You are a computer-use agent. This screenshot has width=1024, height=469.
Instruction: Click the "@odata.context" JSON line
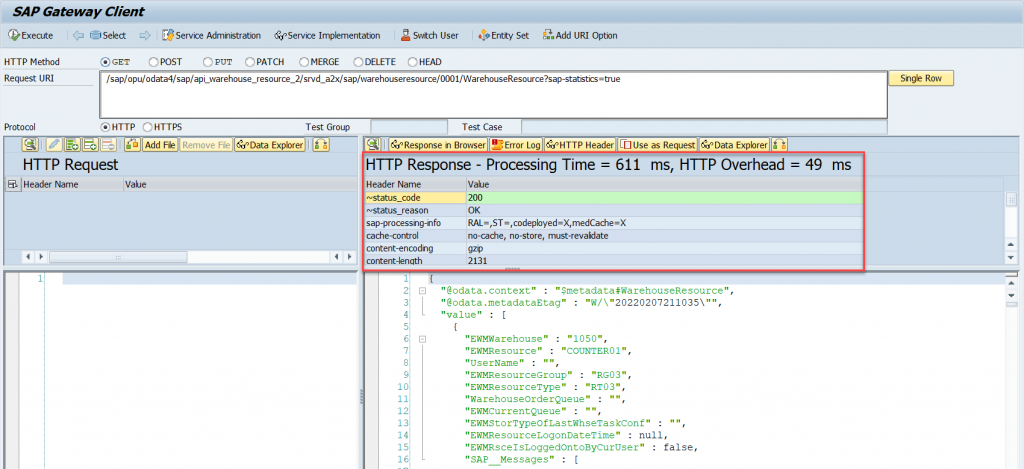[587, 291]
